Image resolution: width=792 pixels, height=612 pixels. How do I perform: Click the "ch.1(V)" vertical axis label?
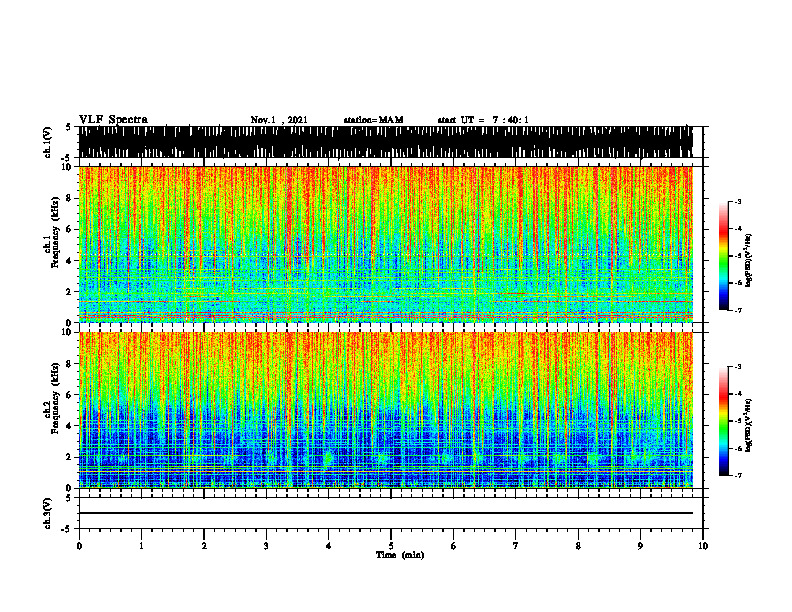(x=47, y=142)
